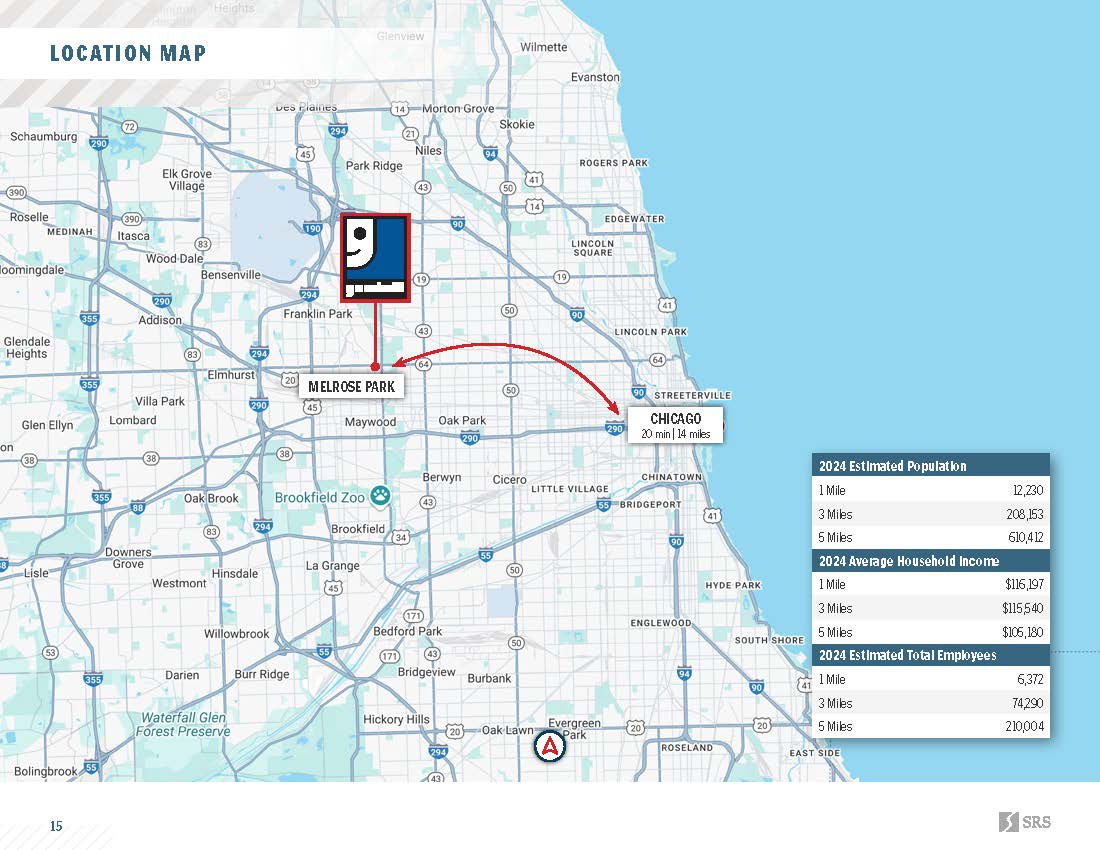This screenshot has width=1100, height=850.
Task: Click the LITTLE VILLAGE label
Action: point(570,489)
